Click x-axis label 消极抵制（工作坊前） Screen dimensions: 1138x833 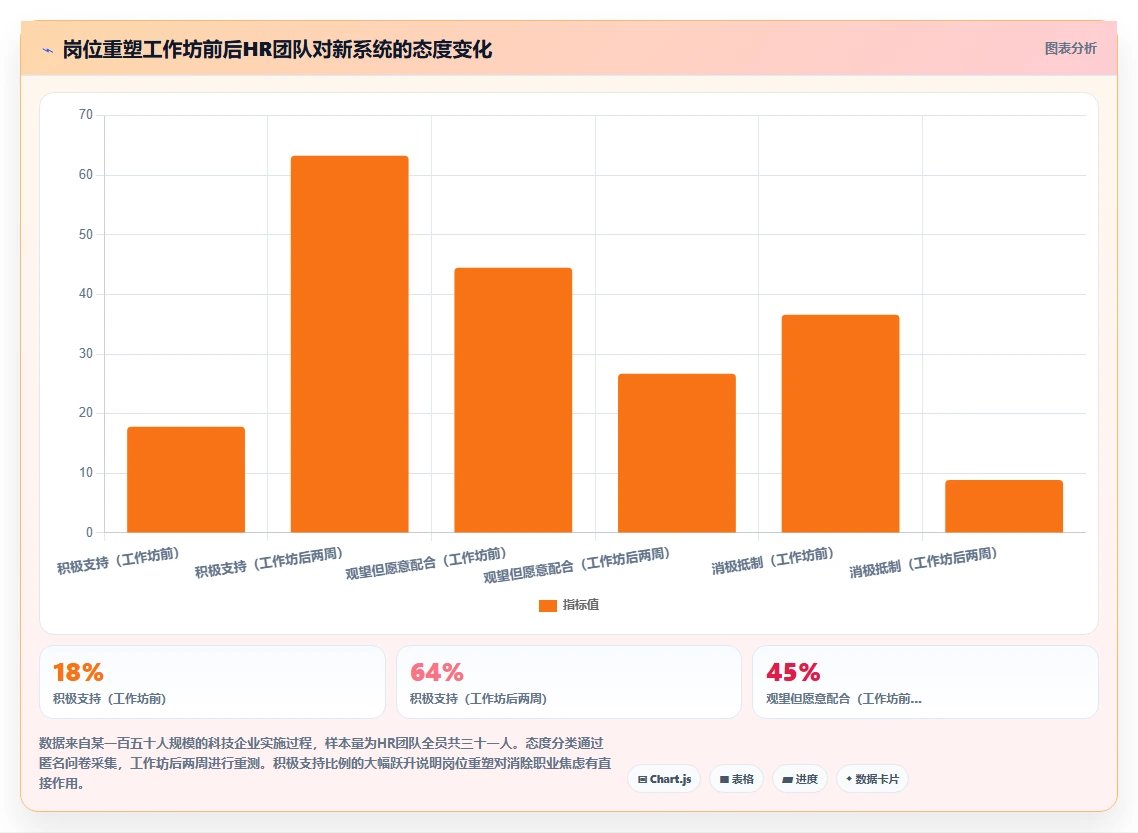[773, 561]
